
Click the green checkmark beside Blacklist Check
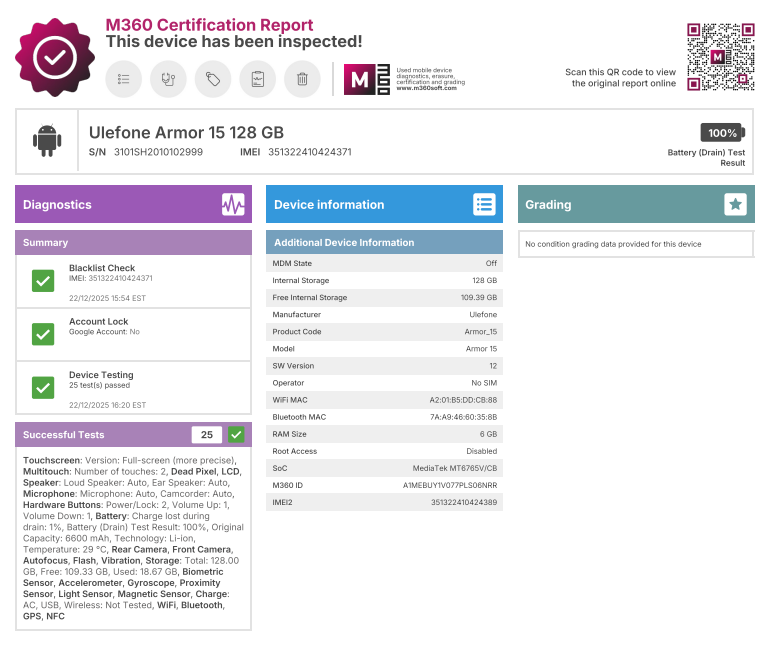click(x=43, y=281)
